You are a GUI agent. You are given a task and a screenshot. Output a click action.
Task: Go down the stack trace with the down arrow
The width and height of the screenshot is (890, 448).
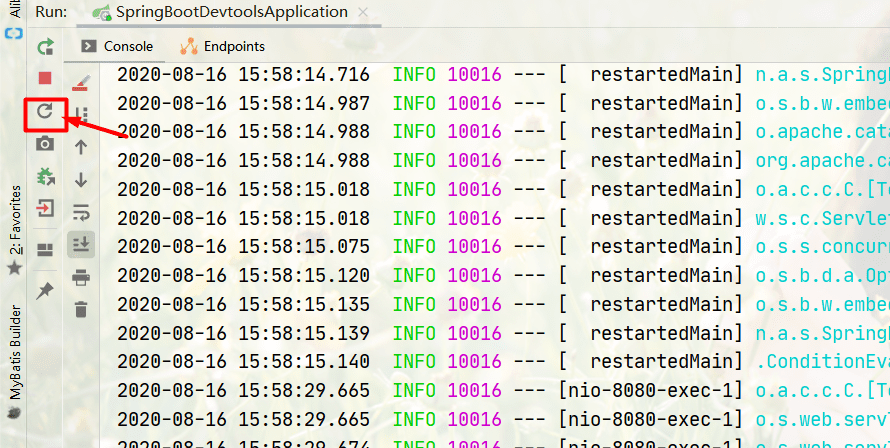(x=81, y=180)
